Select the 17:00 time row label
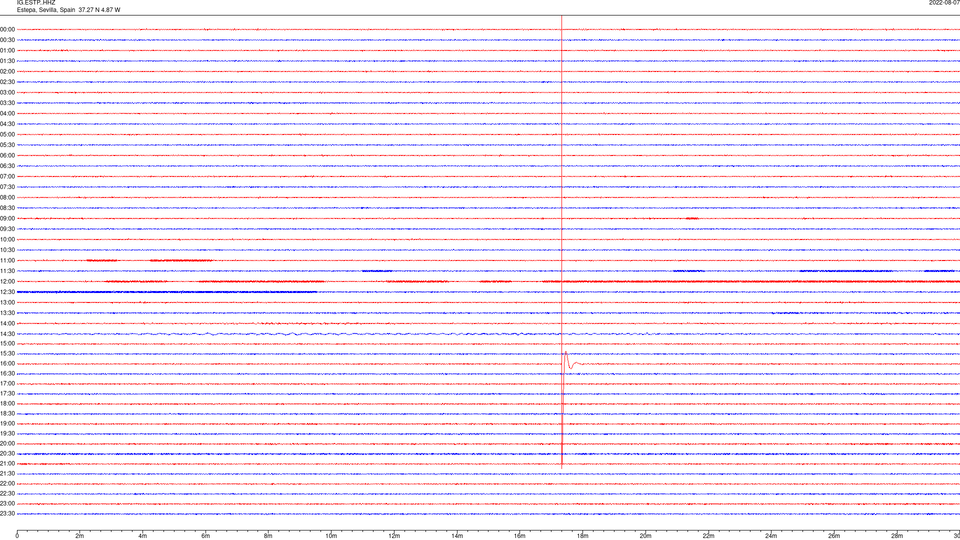Screen dimensions: 960x540 pyautogui.click(x=7, y=384)
